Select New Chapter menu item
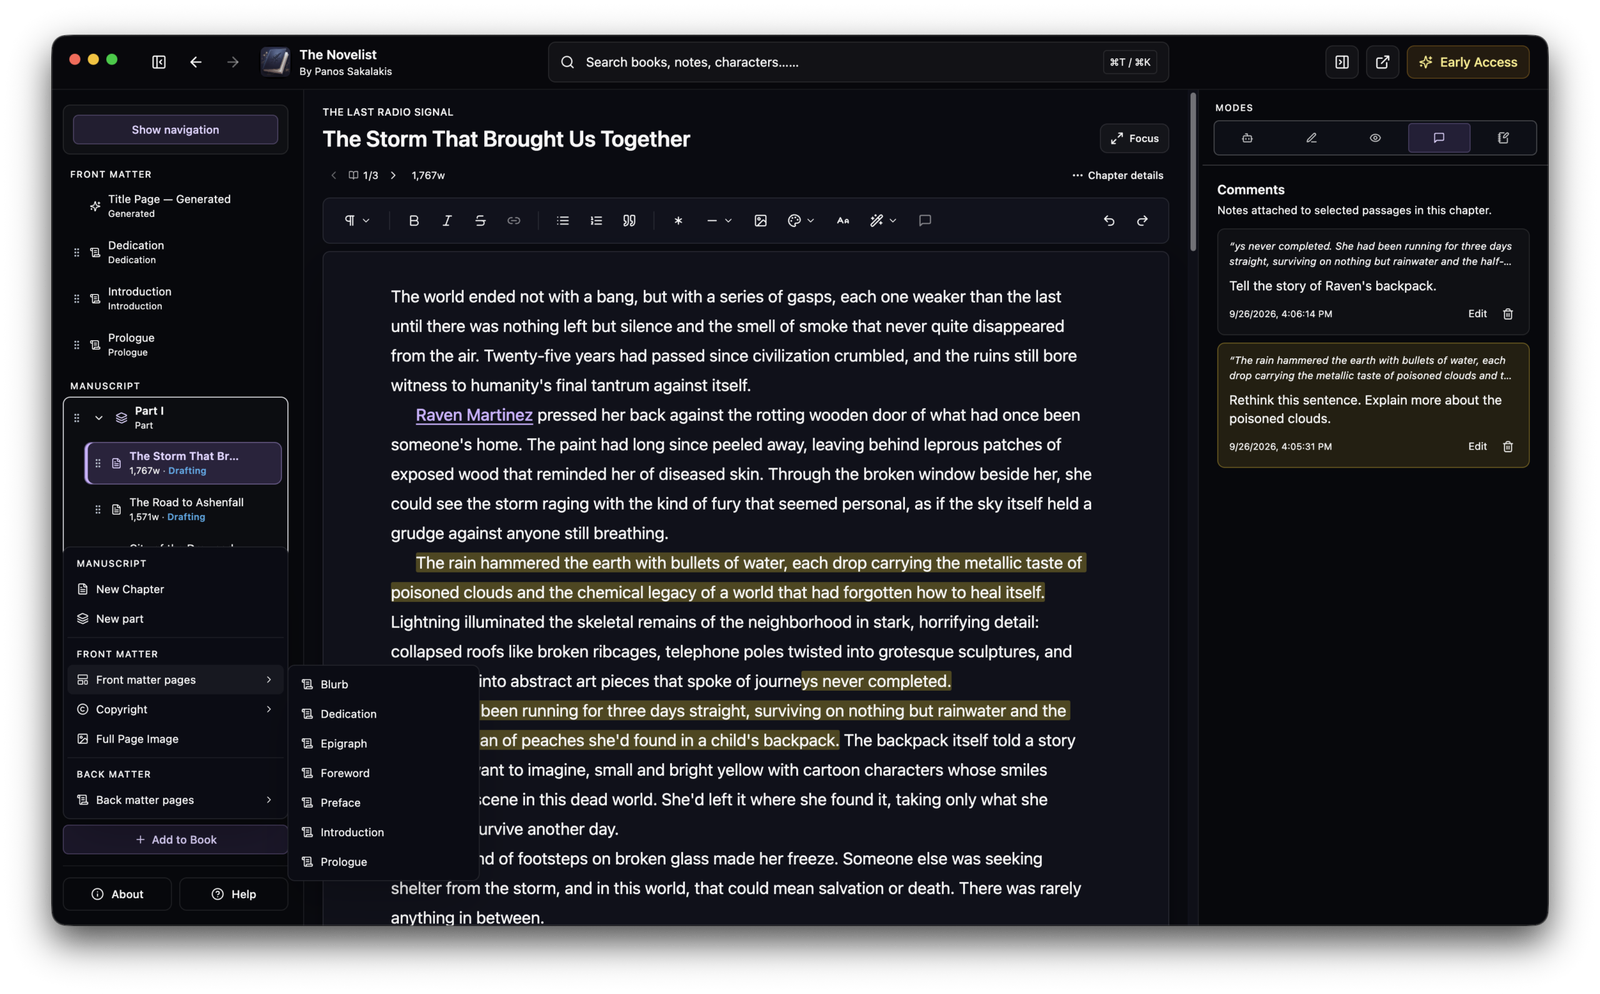The height and width of the screenshot is (994, 1600). [175, 589]
